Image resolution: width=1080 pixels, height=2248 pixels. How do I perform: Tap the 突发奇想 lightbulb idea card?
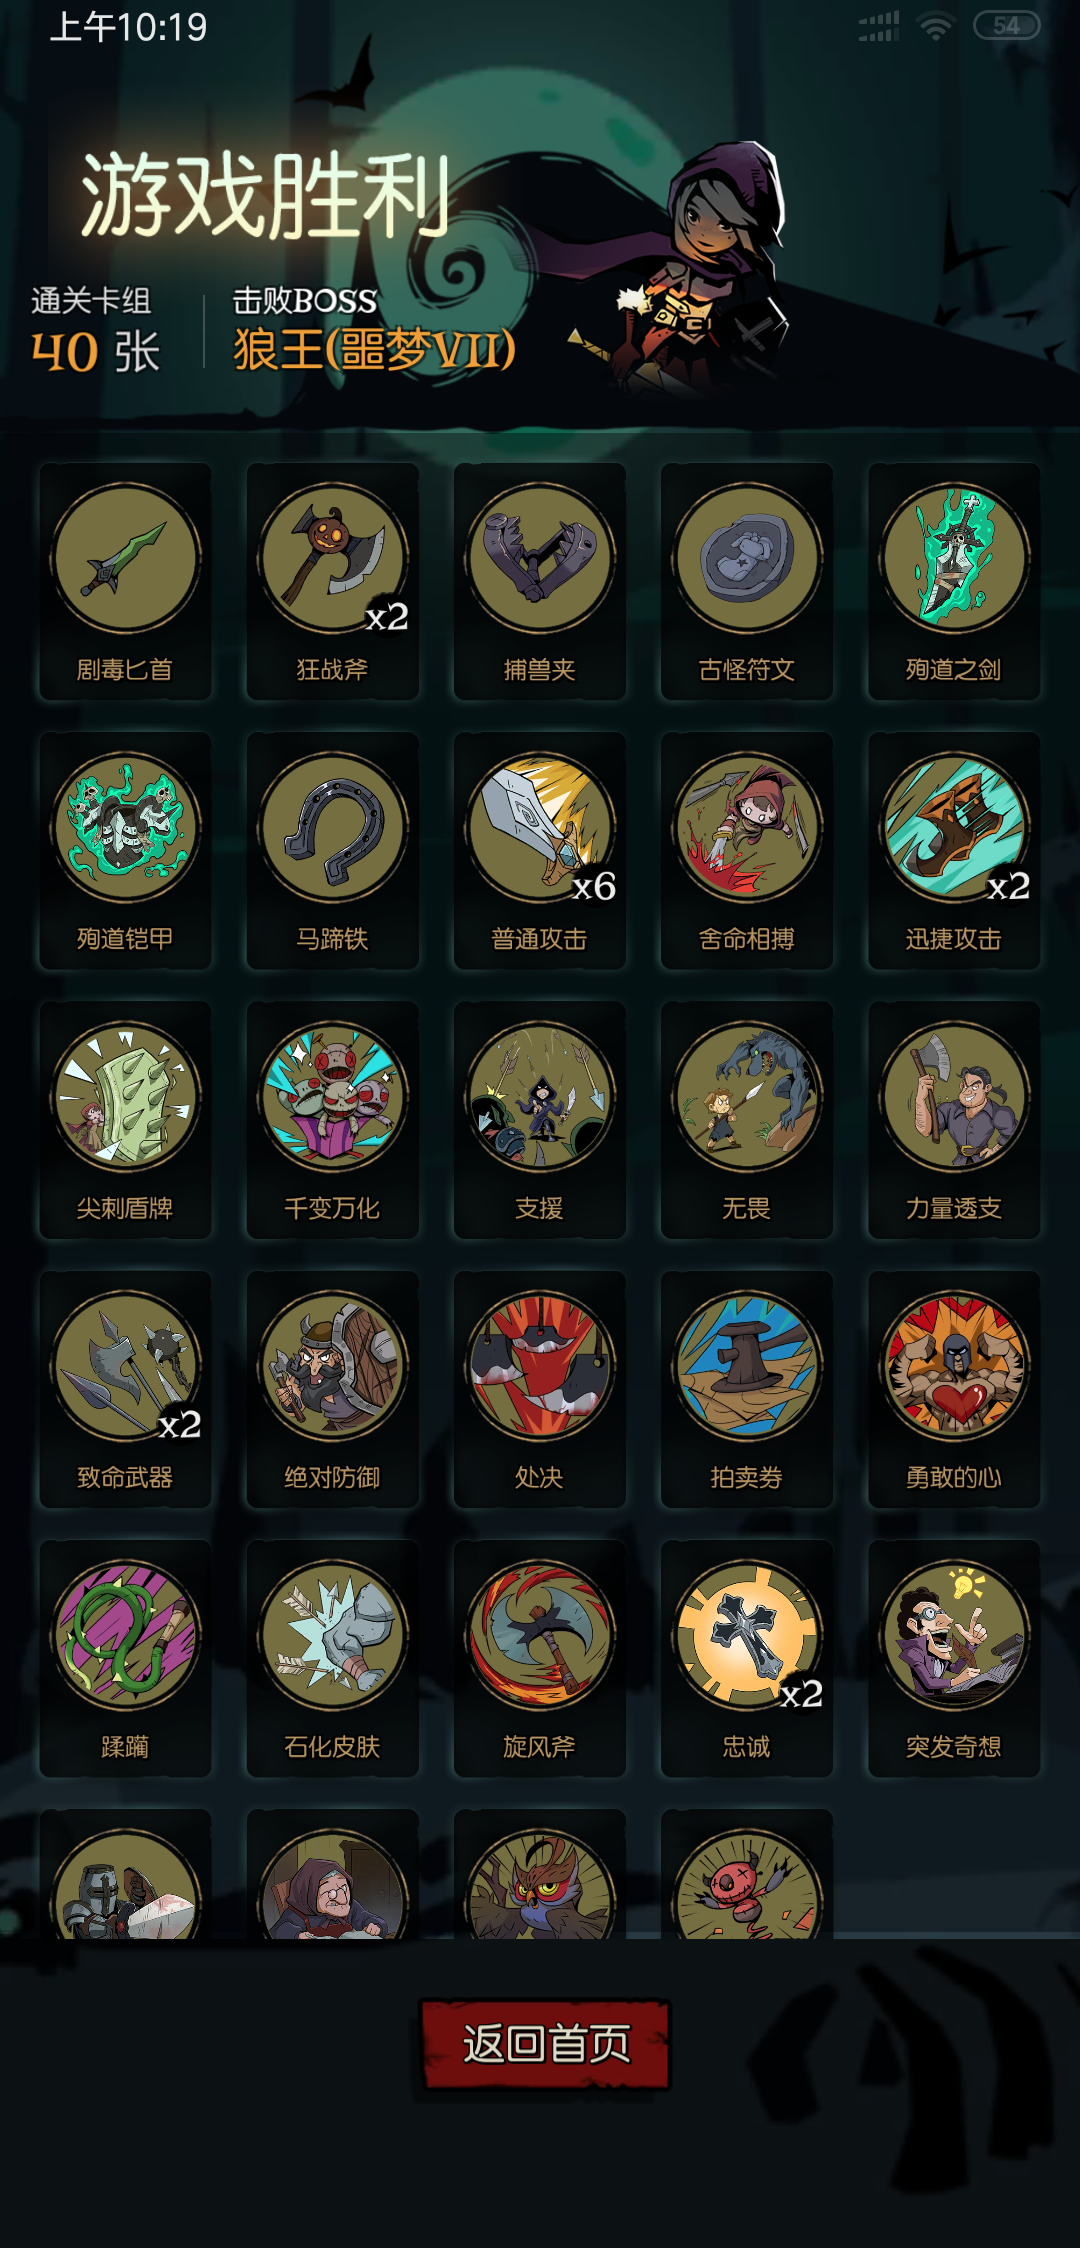(x=954, y=1658)
